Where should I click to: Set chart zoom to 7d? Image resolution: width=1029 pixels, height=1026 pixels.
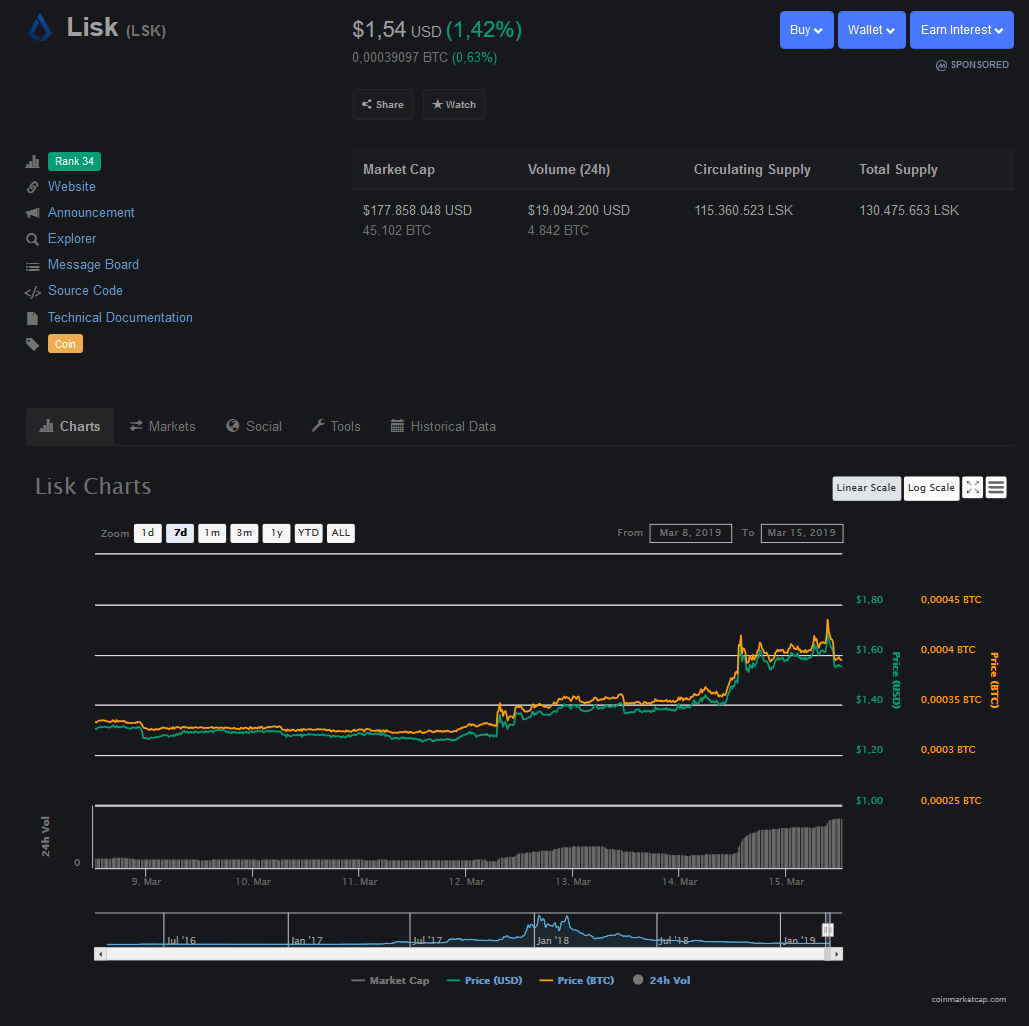180,533
